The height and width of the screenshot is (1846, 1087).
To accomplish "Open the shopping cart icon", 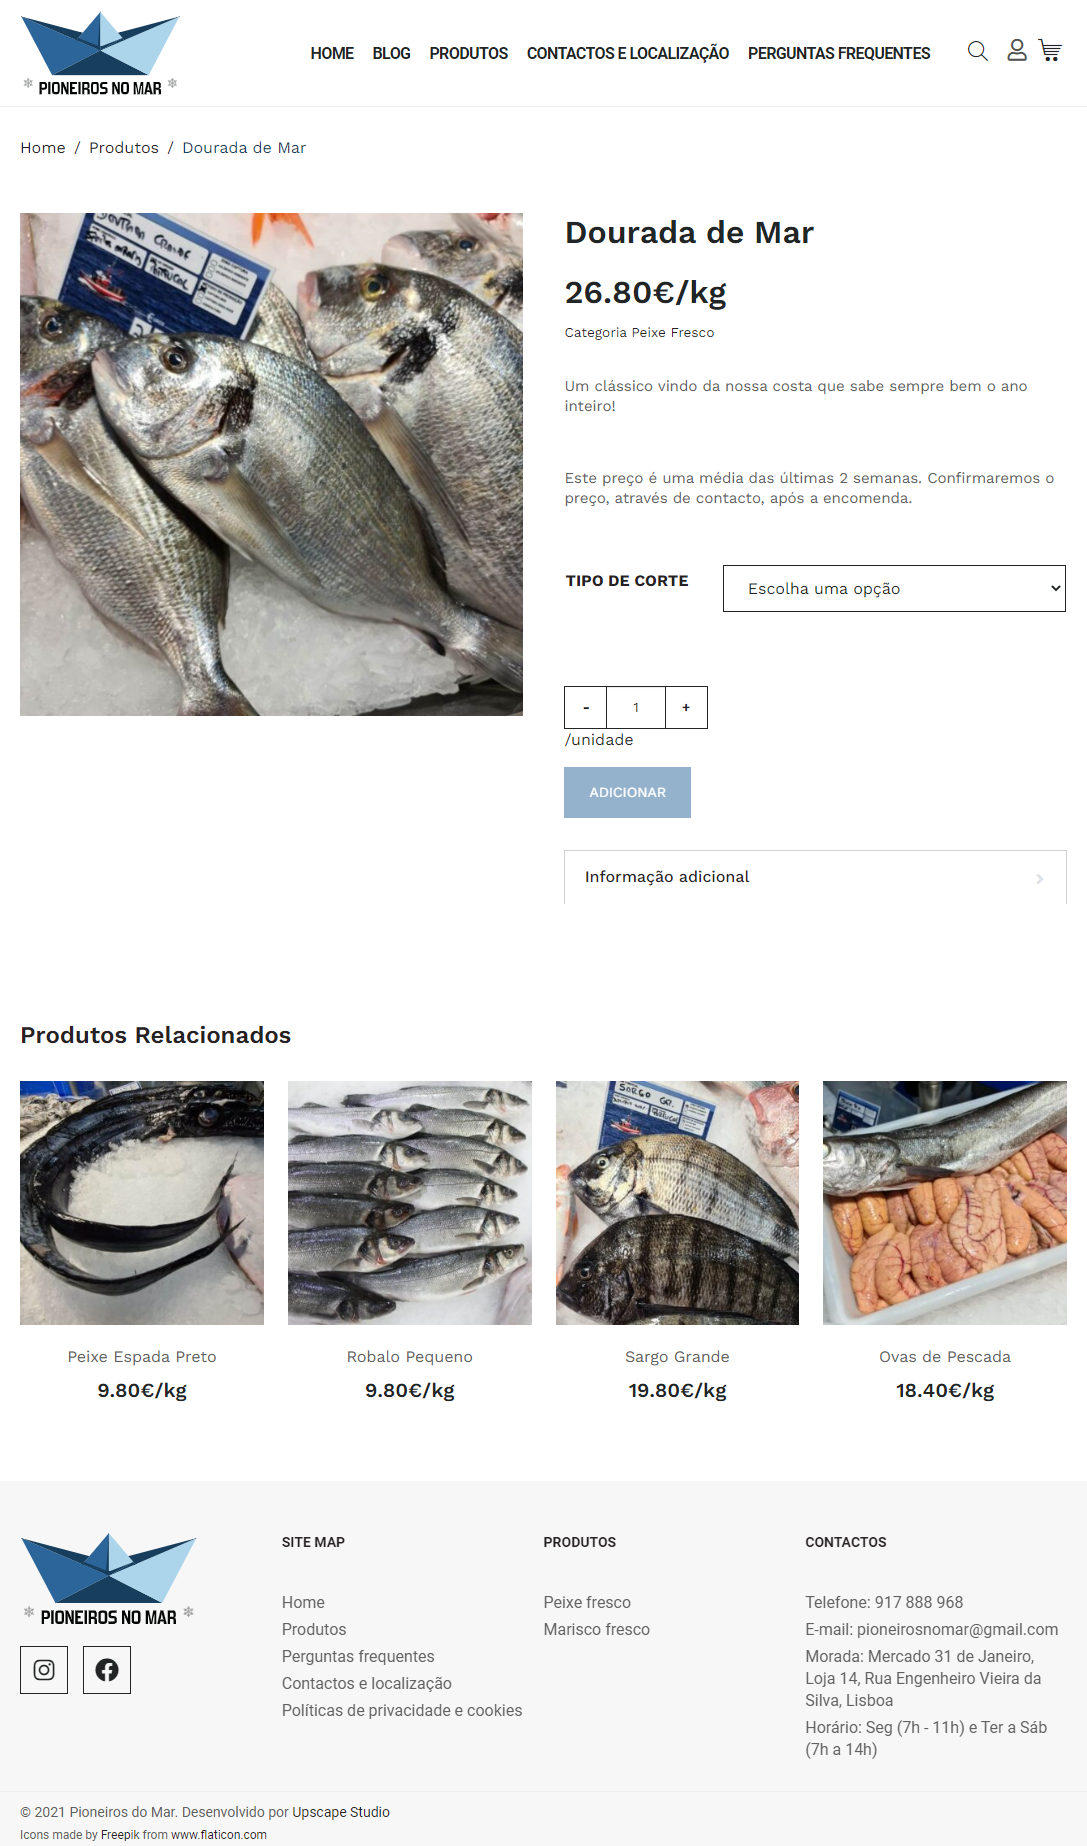I will [x=1050, y=50].
